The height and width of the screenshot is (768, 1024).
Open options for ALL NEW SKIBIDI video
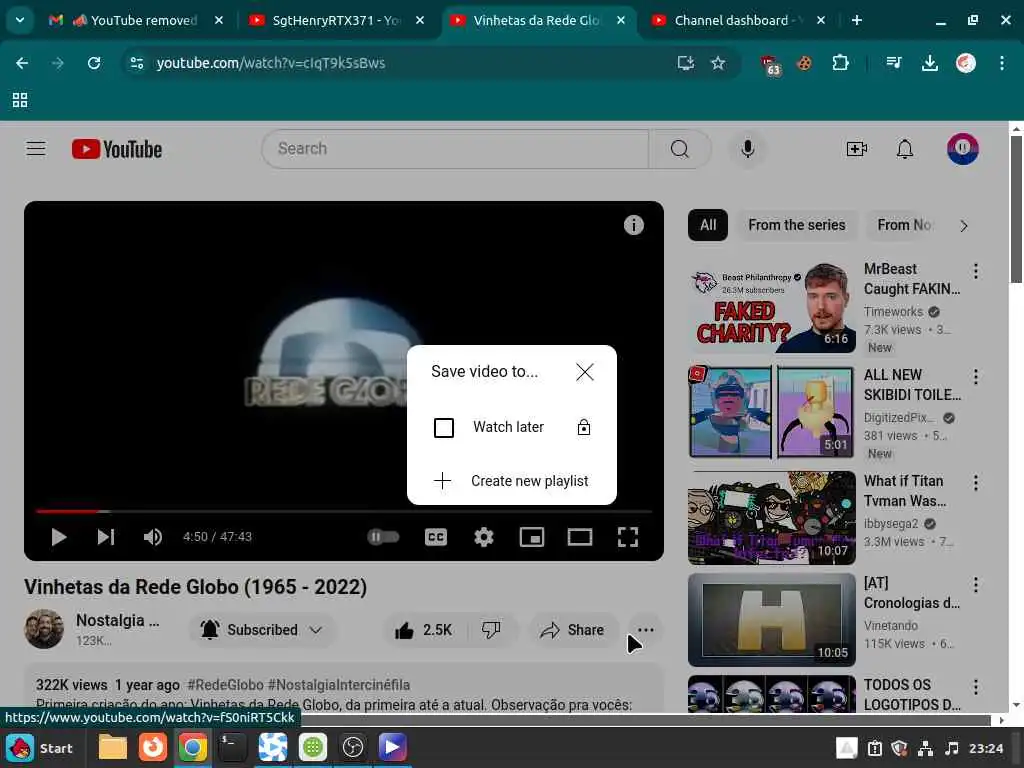[x=975, y=376]
